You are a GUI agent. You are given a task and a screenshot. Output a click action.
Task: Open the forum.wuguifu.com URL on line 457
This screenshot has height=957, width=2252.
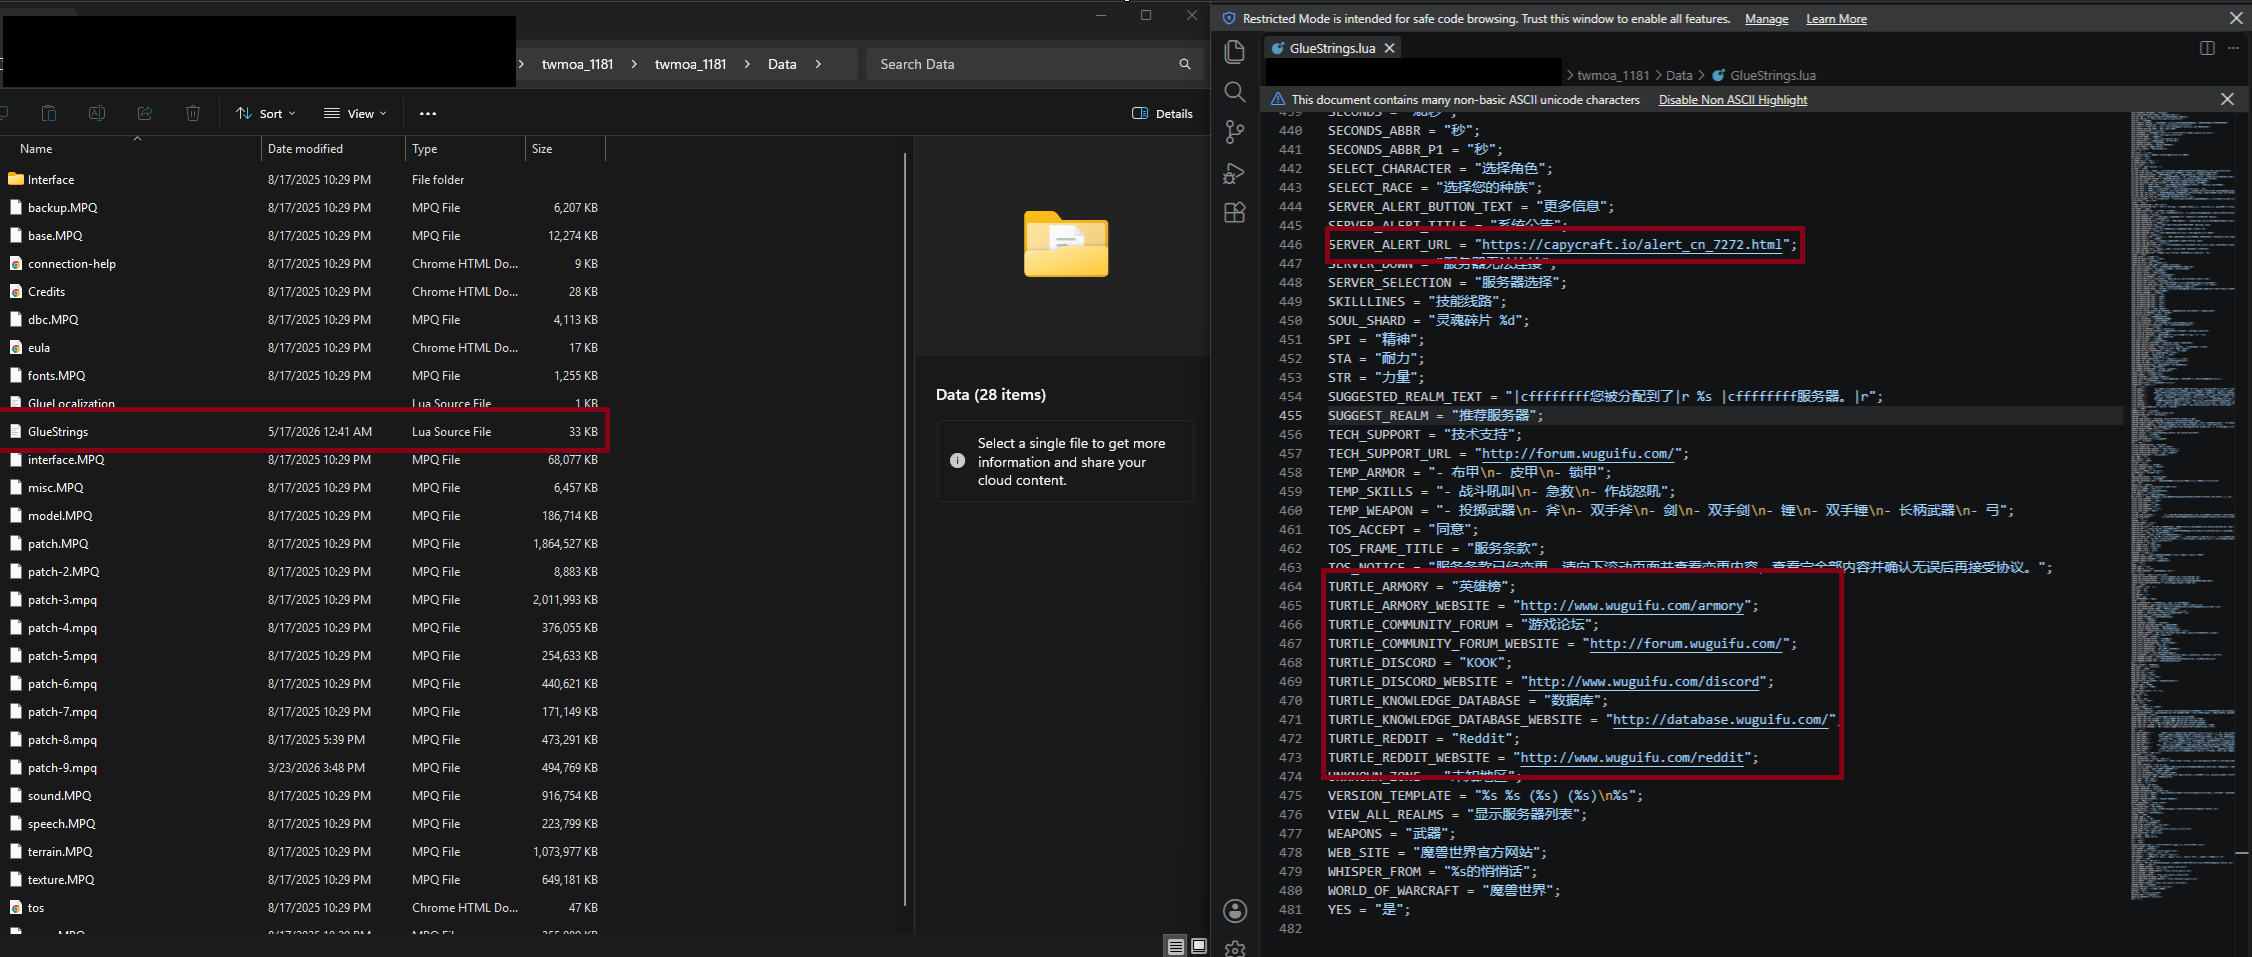click(x=1578, y=453)
